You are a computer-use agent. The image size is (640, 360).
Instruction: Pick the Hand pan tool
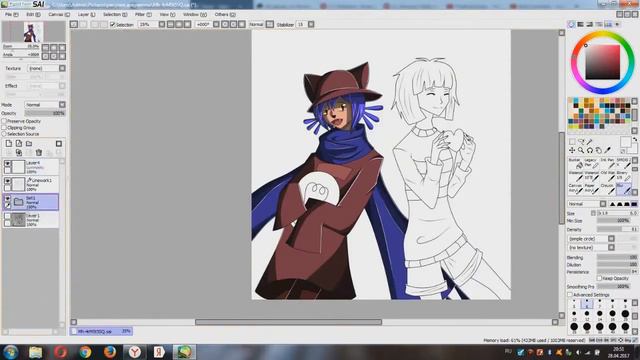coord(599,150)
